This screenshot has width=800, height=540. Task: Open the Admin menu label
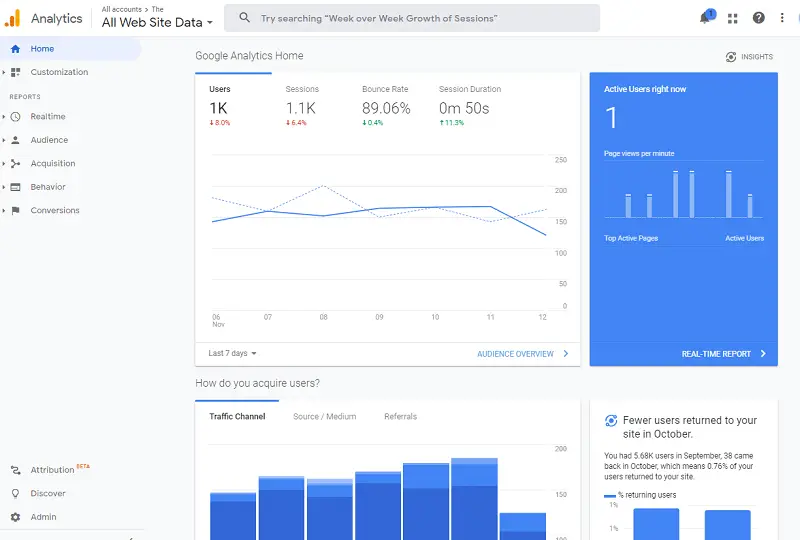click(x=43, y=517)
